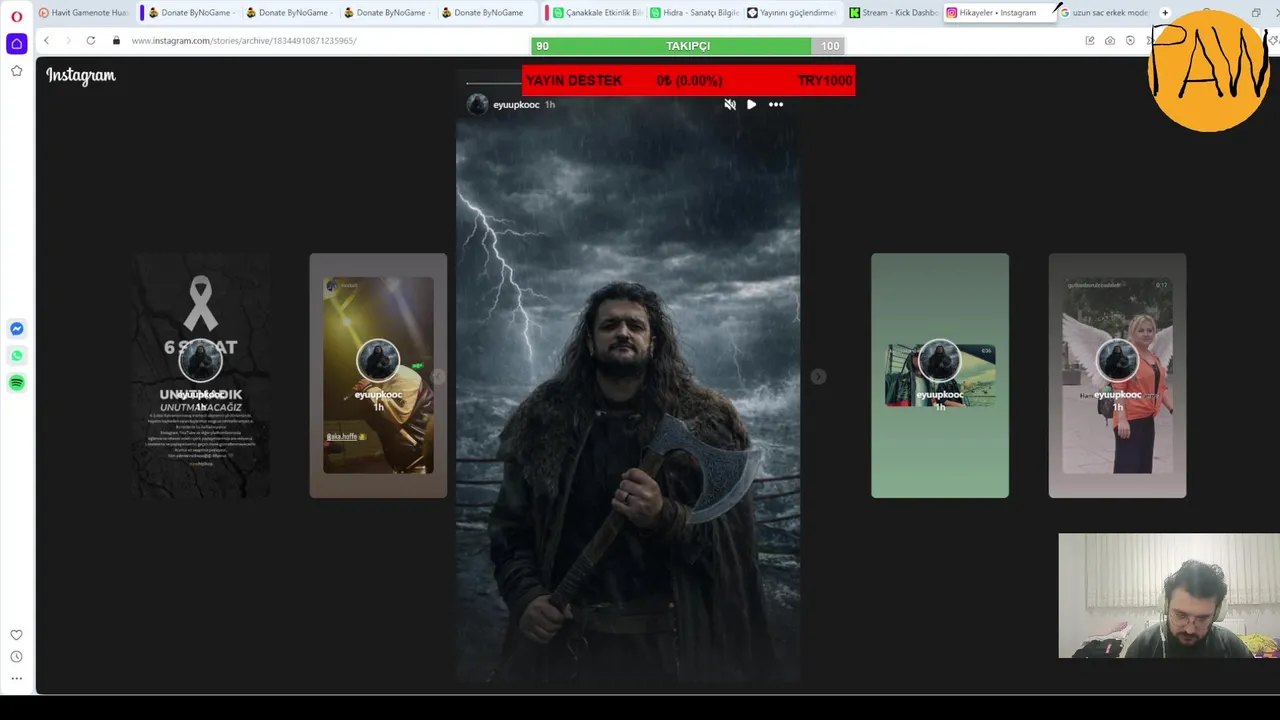Click the TAKIPÇI follower goal bar
Viewport: 1280px width, 720px height.
point(688,46)
